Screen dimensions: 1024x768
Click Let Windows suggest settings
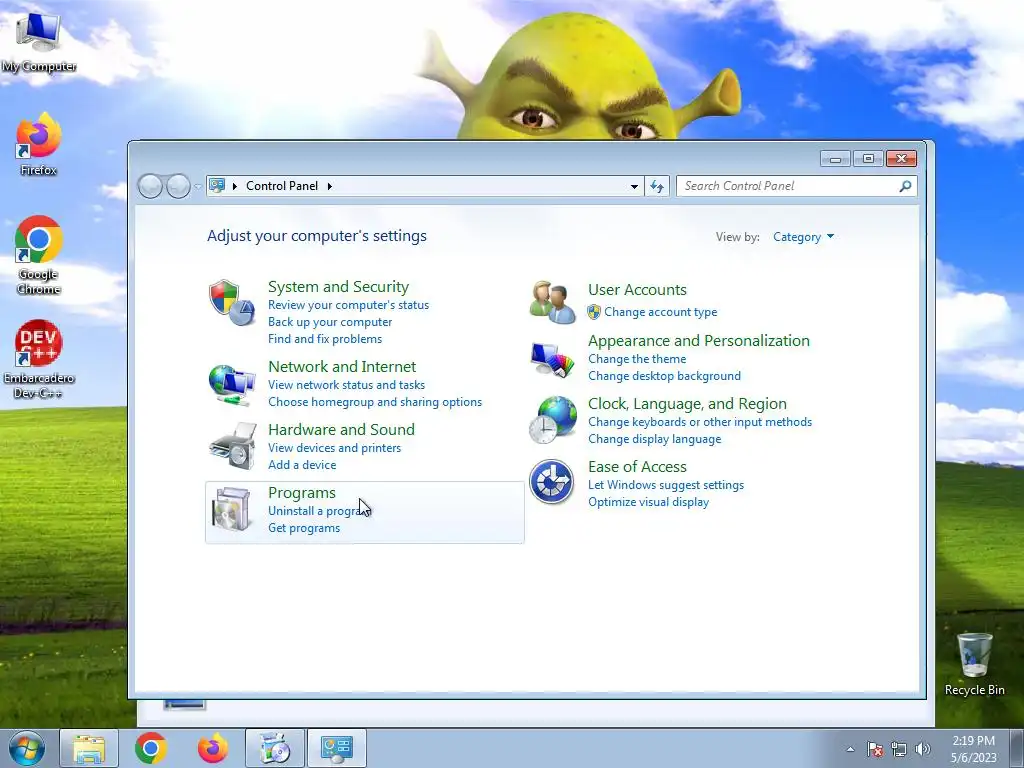665,485
